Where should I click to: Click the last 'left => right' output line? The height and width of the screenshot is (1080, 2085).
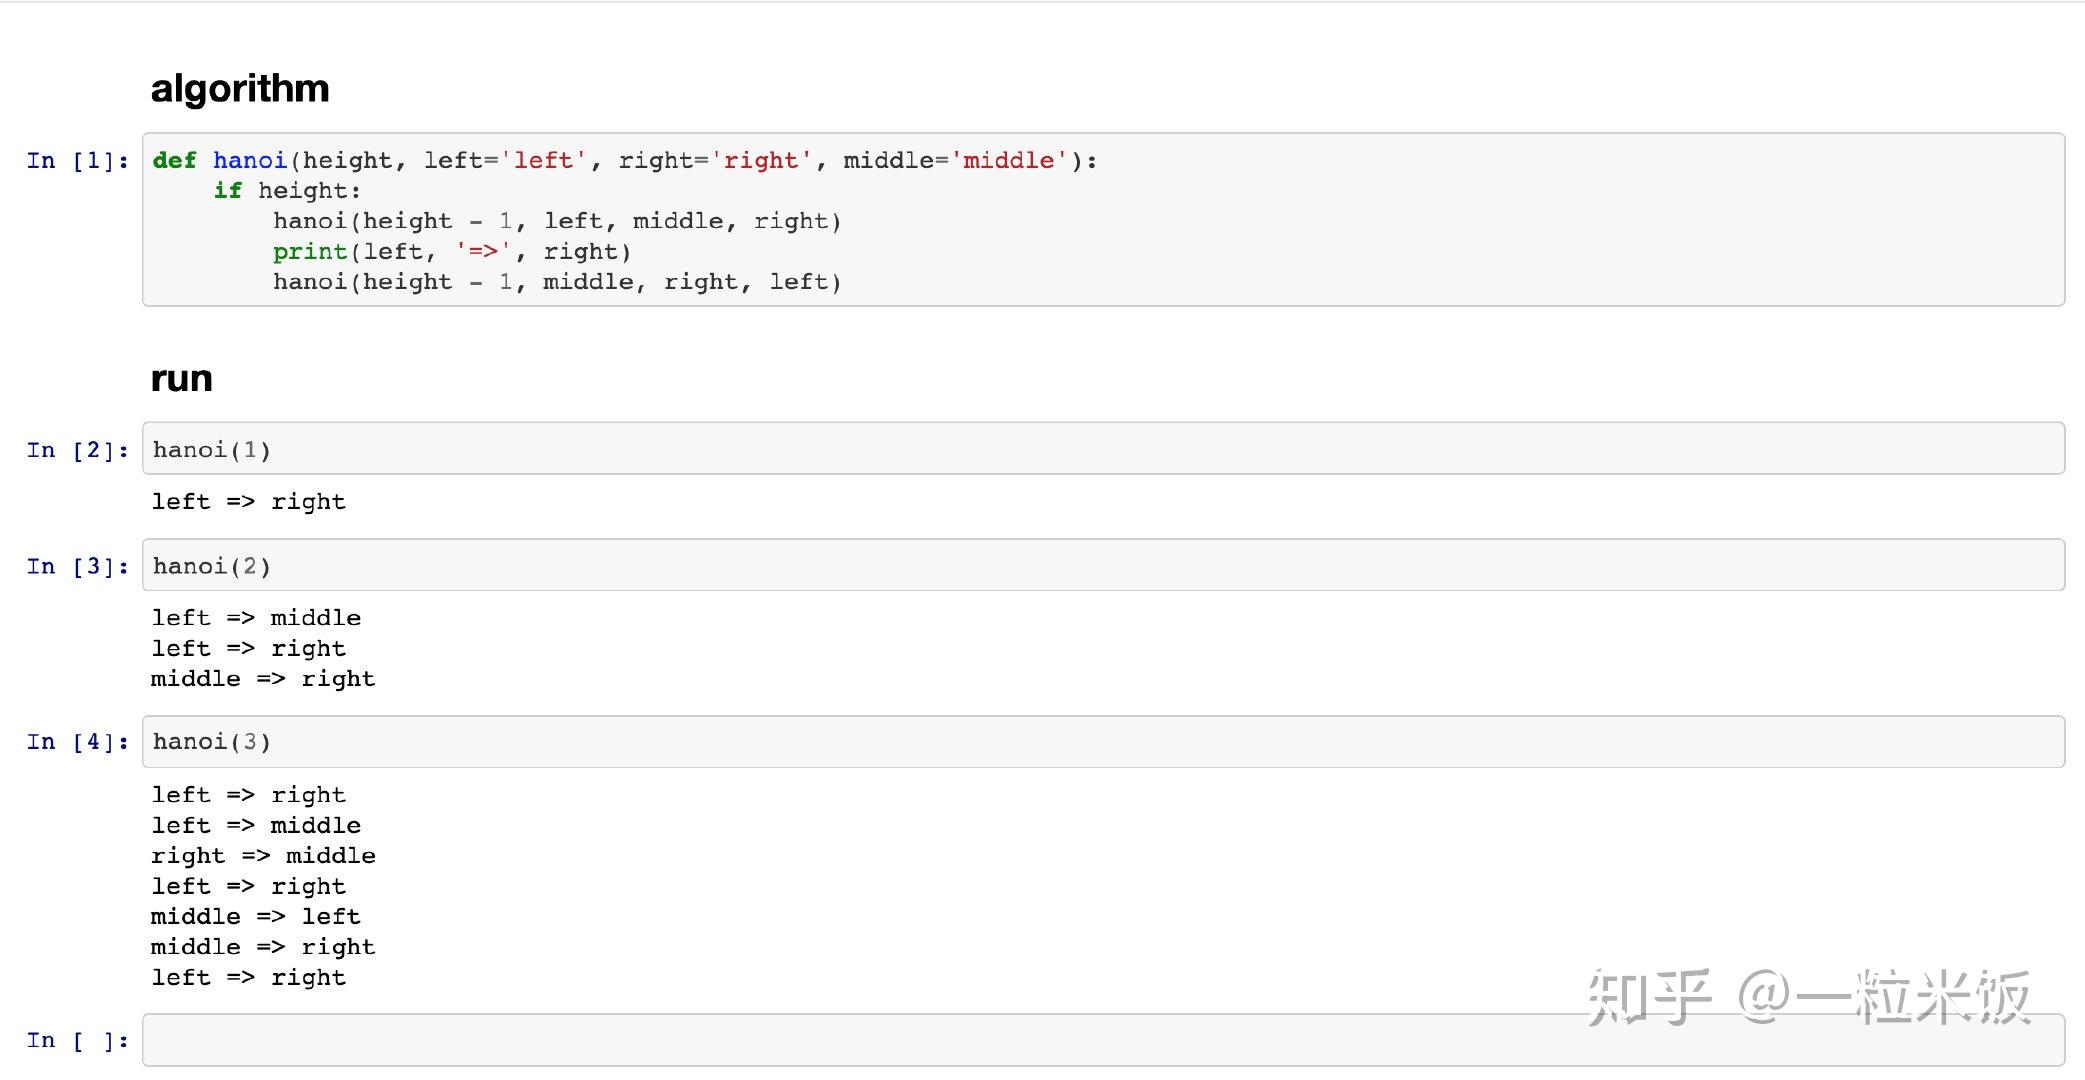click(x=248, y=978)
